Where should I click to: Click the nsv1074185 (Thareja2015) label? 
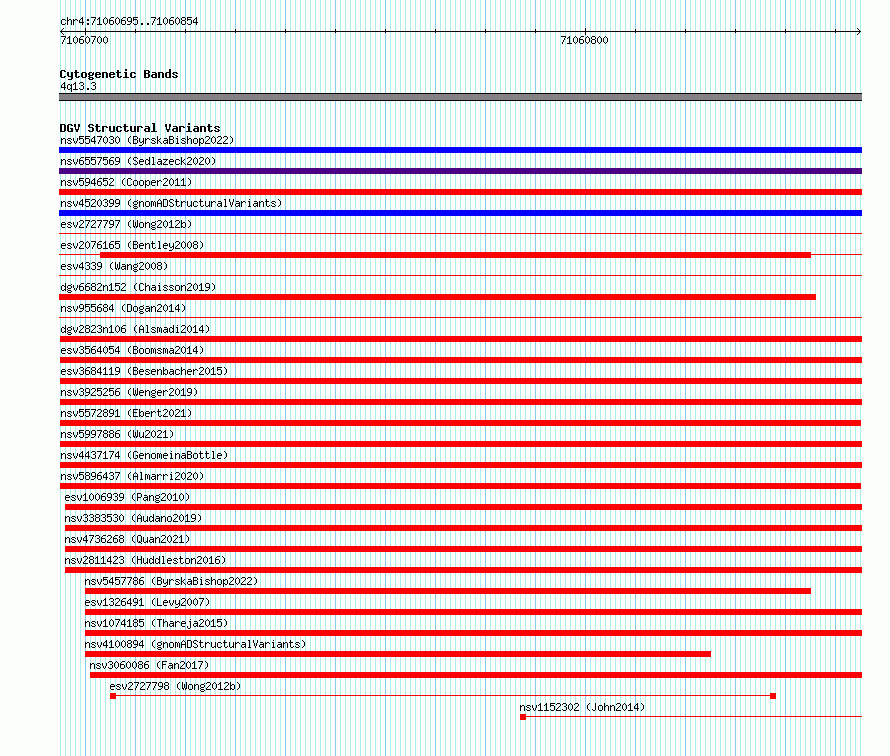[x=156, y=623]
